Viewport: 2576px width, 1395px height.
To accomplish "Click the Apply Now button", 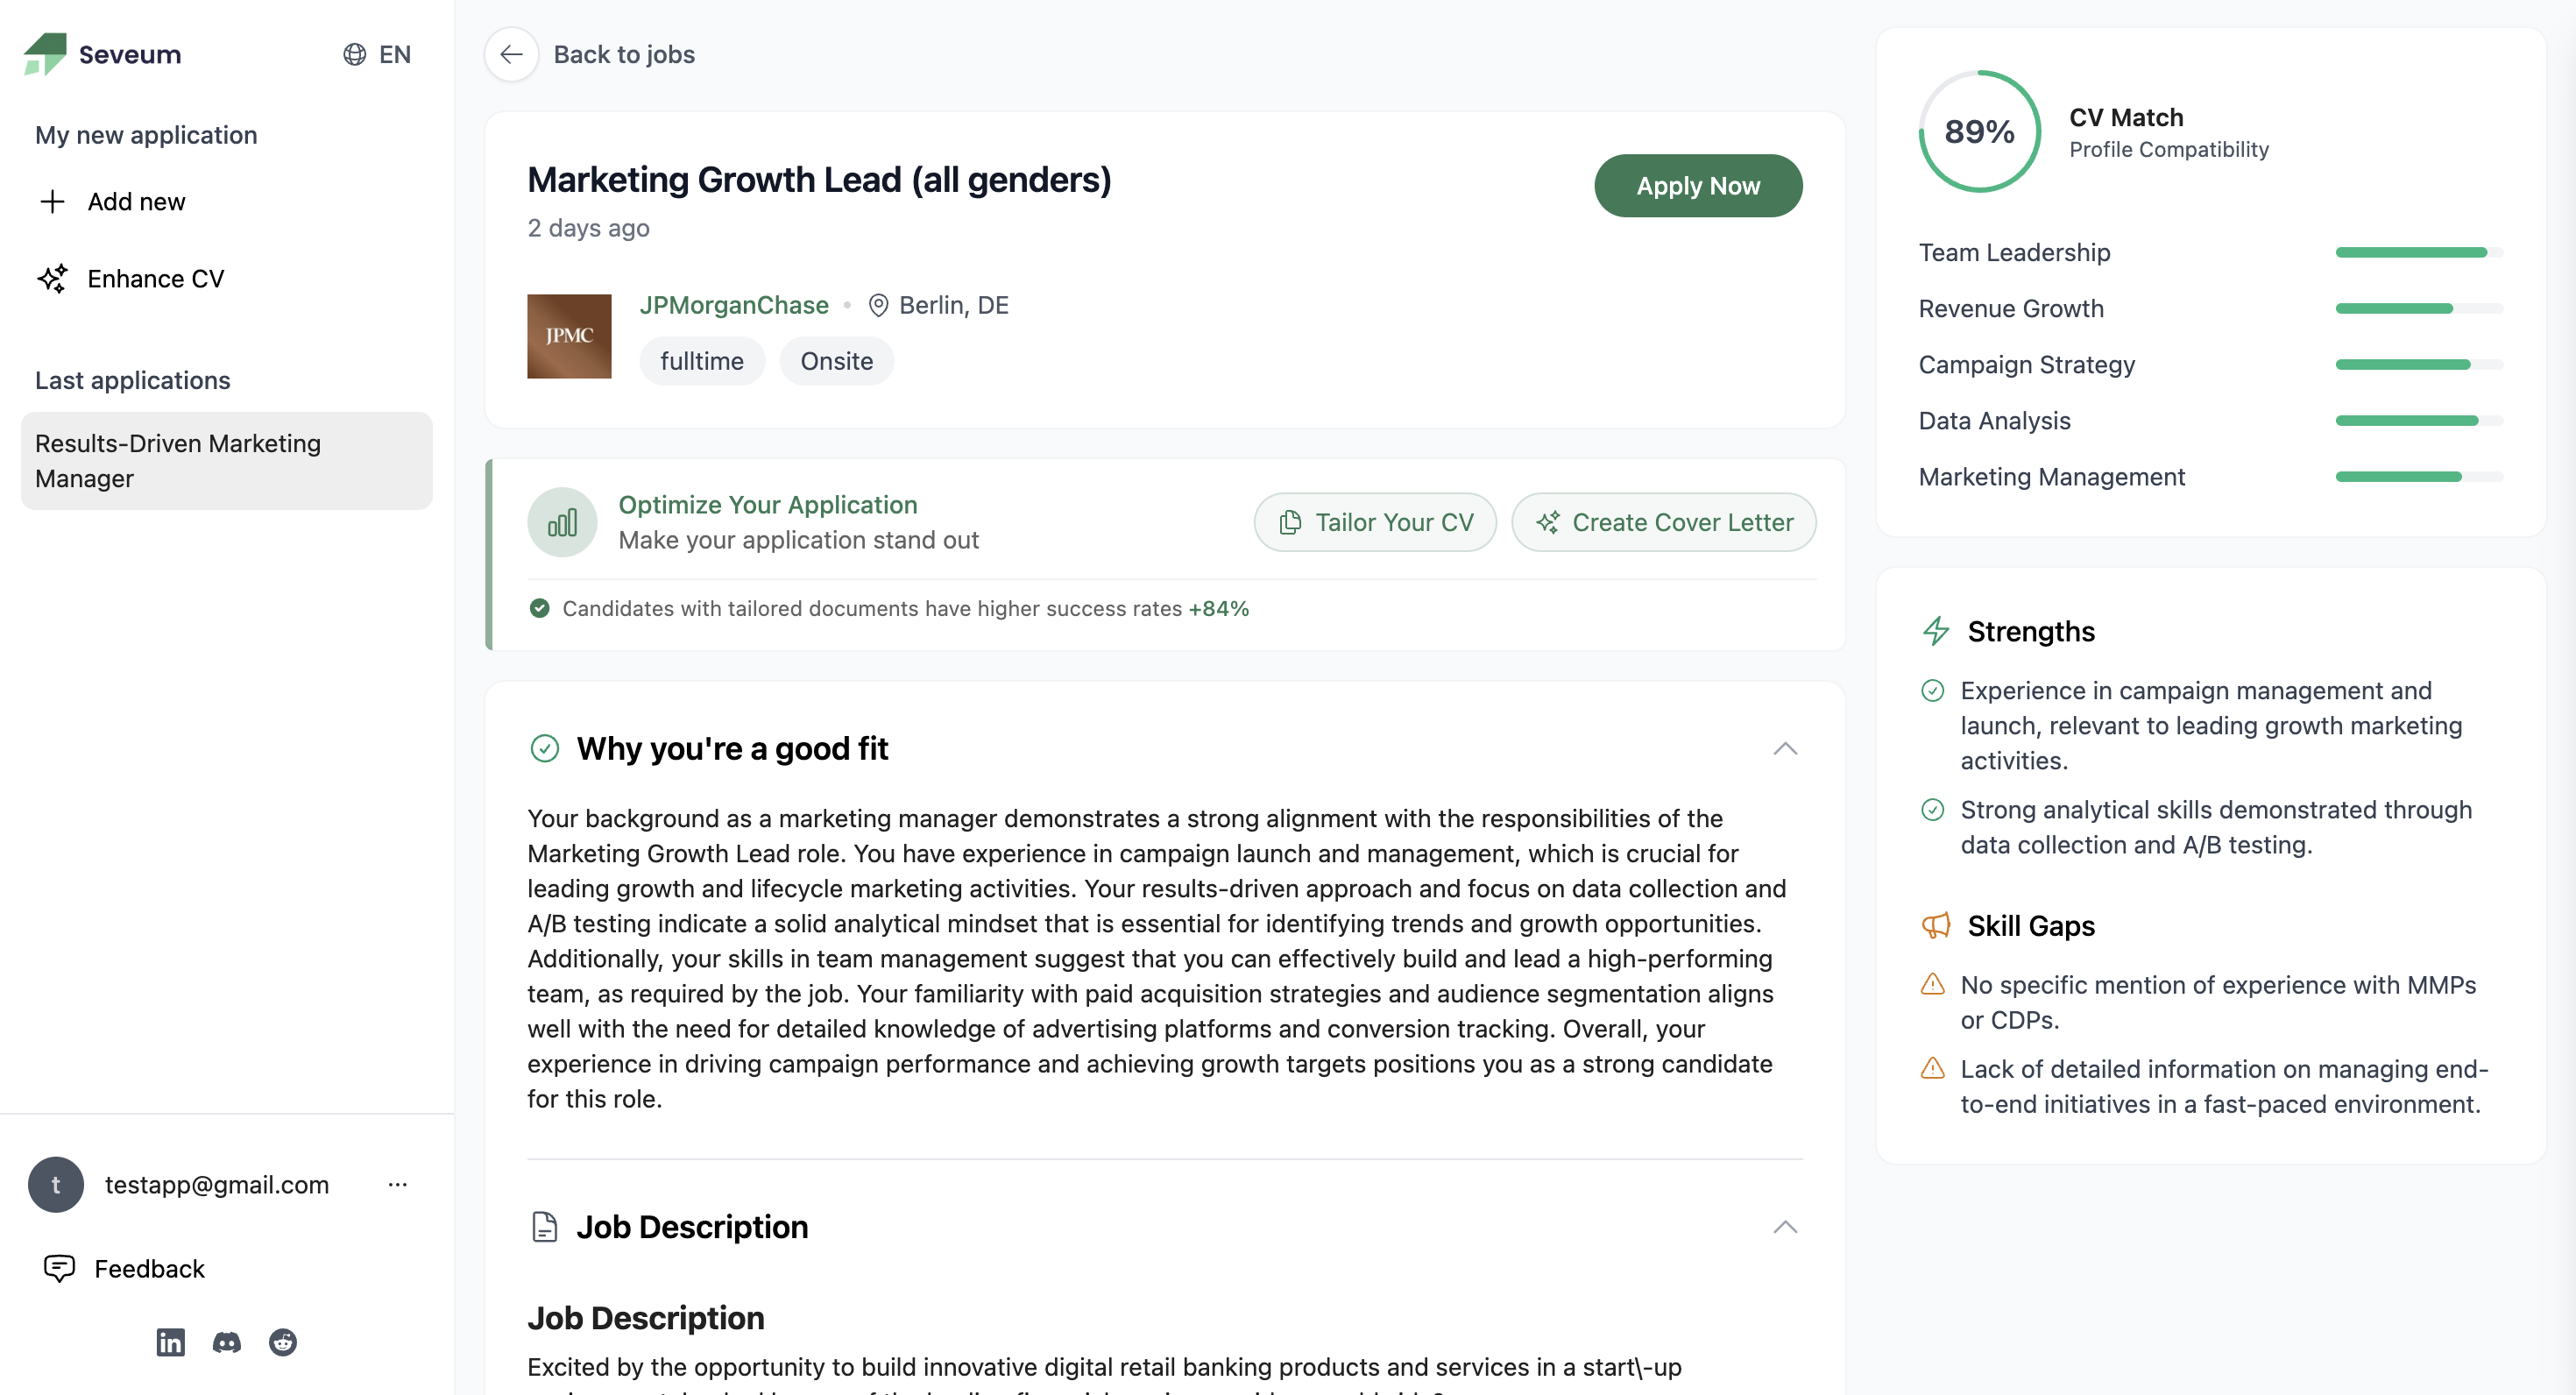I will [1698, 186].
